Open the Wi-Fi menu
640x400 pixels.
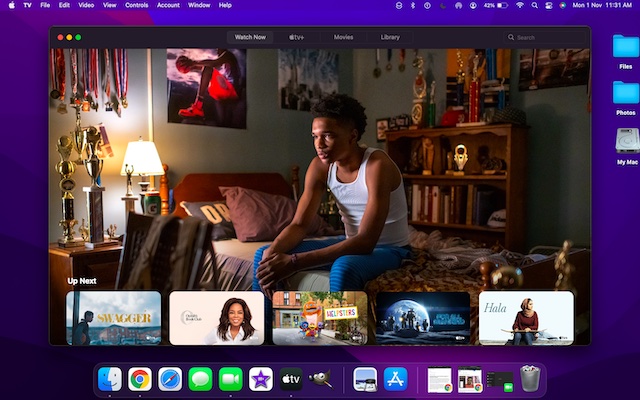tap(520, 5)
